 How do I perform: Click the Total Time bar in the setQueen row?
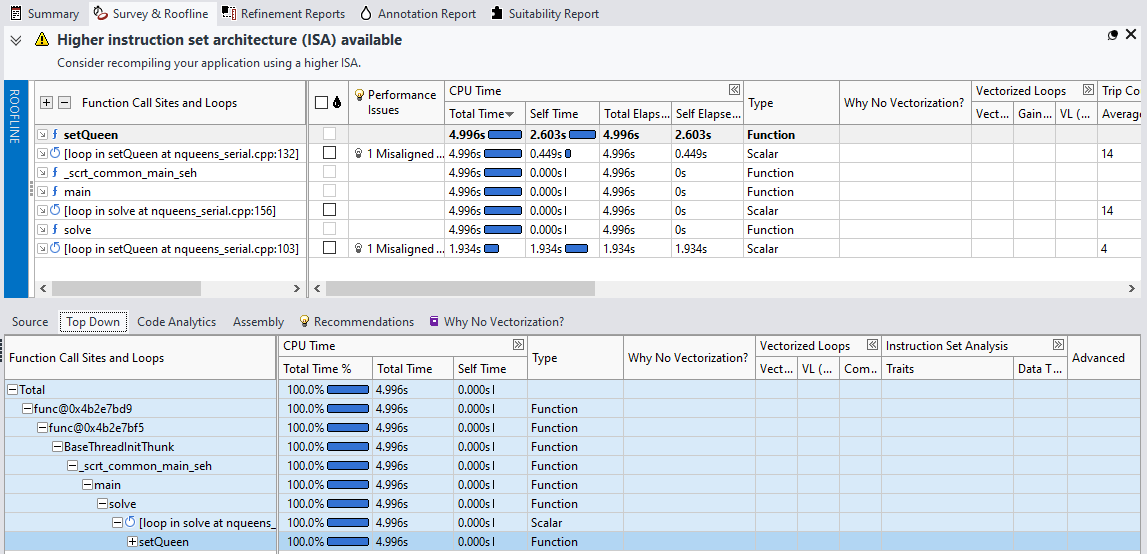(503, 135)
